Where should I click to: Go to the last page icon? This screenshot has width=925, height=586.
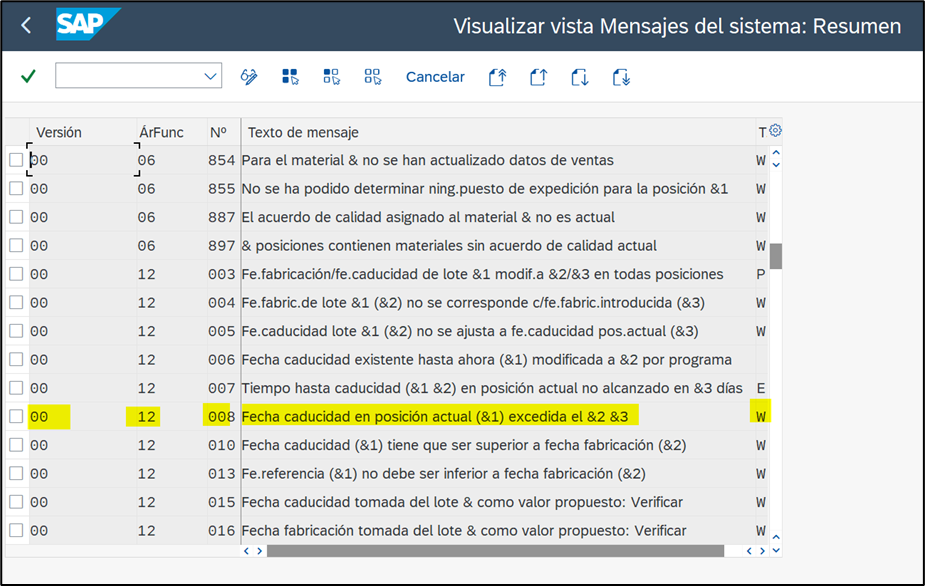(621, 77)
